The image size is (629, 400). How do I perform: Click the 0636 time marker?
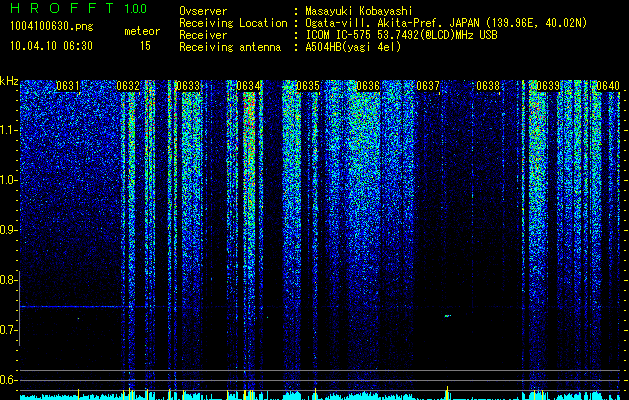(368, 86)
